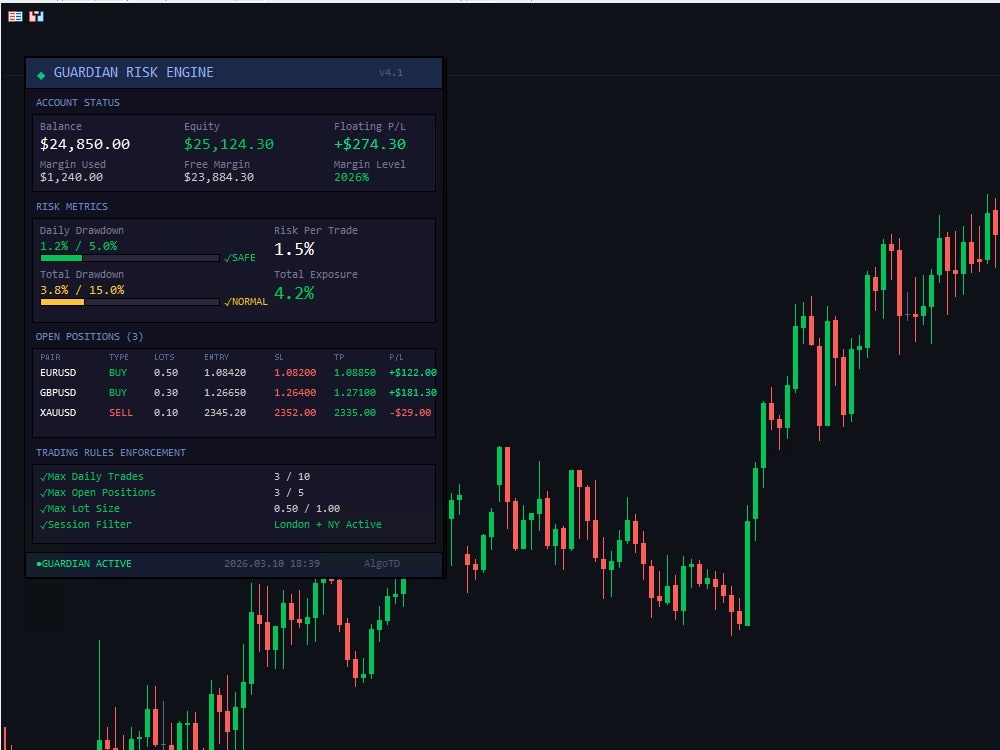
Task: Click the red table icon at top-left
Action: click(15, 17)
